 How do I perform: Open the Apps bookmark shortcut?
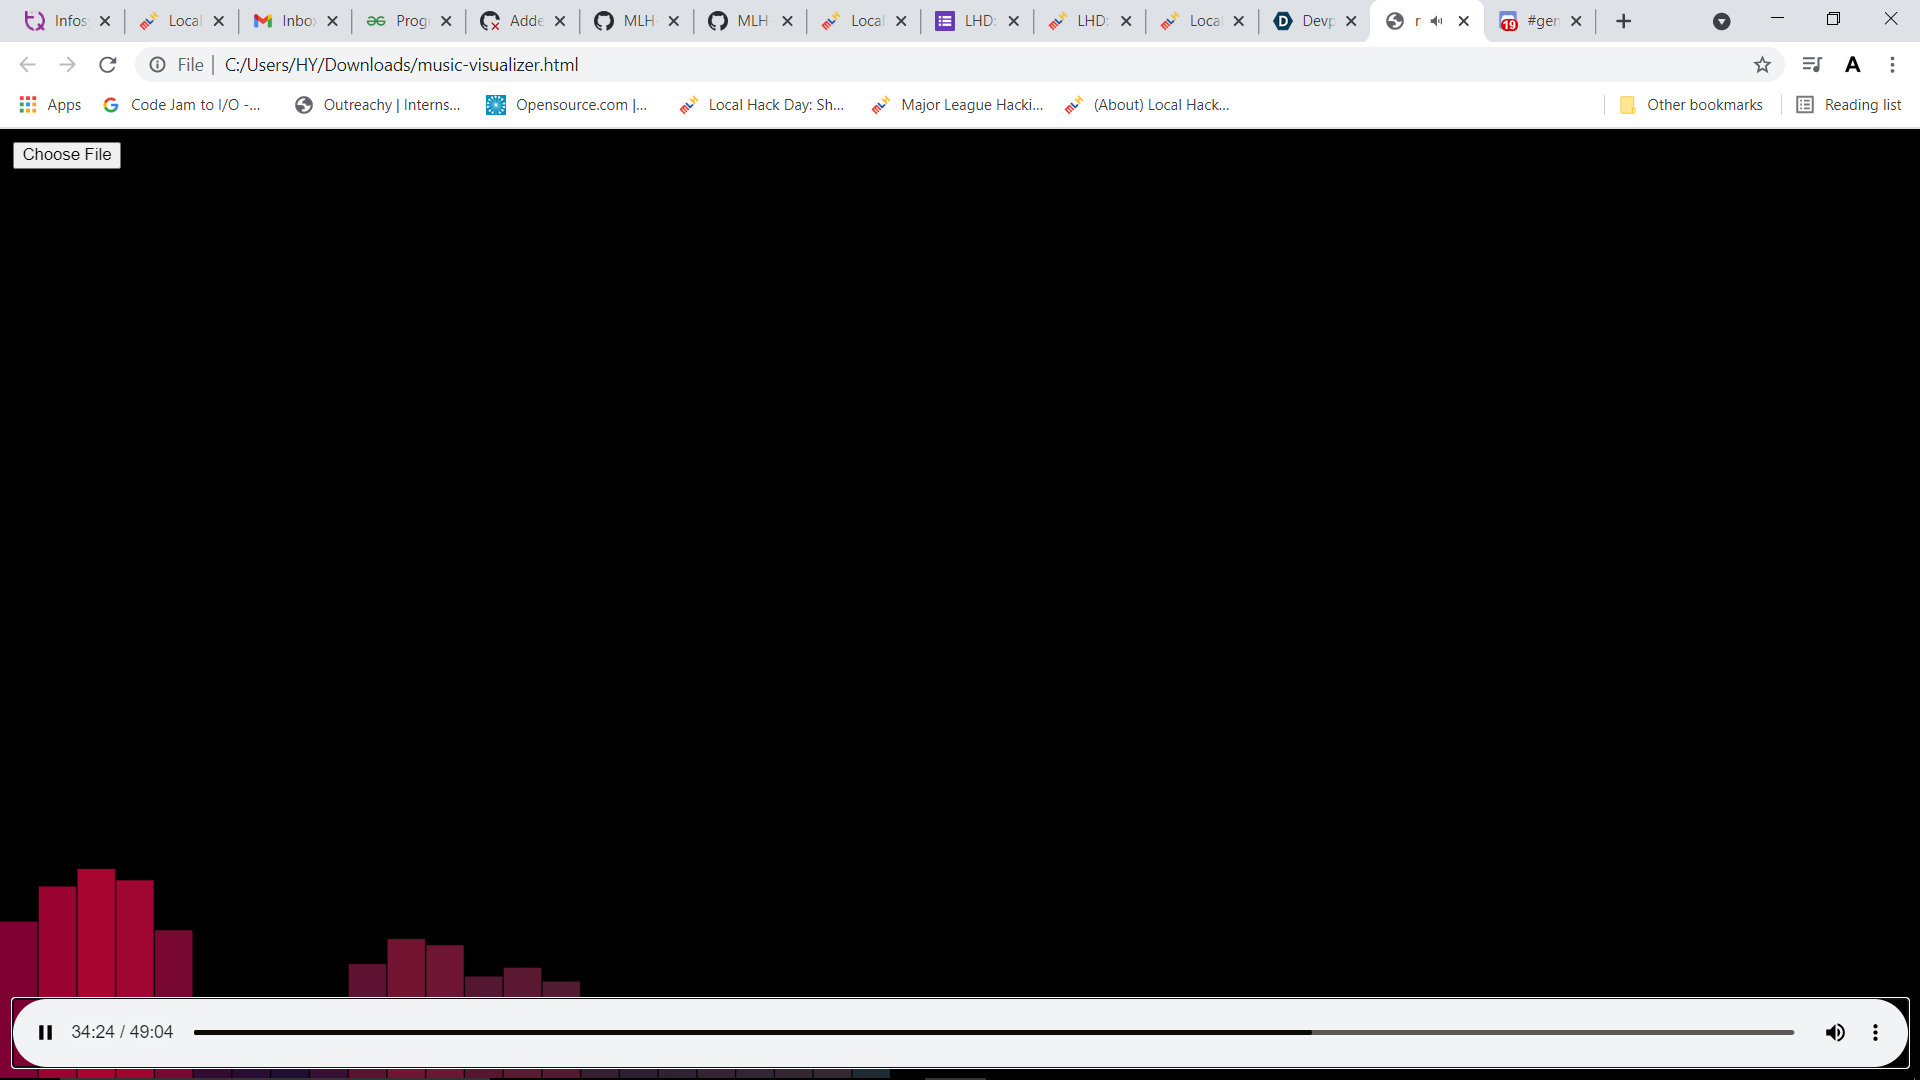click(50, 105)
